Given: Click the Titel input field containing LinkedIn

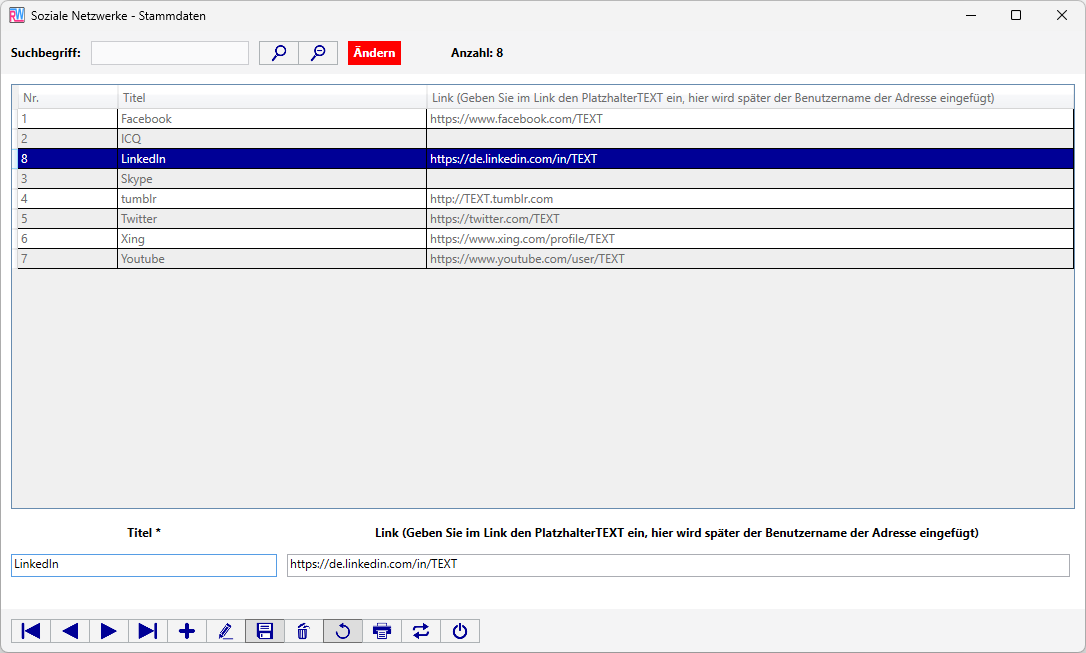Looking at the screenshot, I should click(144, 565).
